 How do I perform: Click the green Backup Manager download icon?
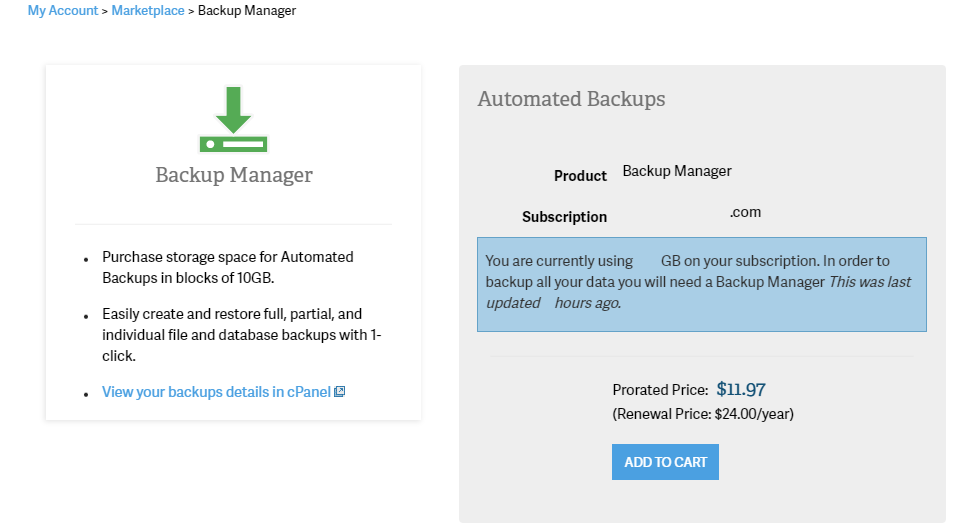click(233, 119)
